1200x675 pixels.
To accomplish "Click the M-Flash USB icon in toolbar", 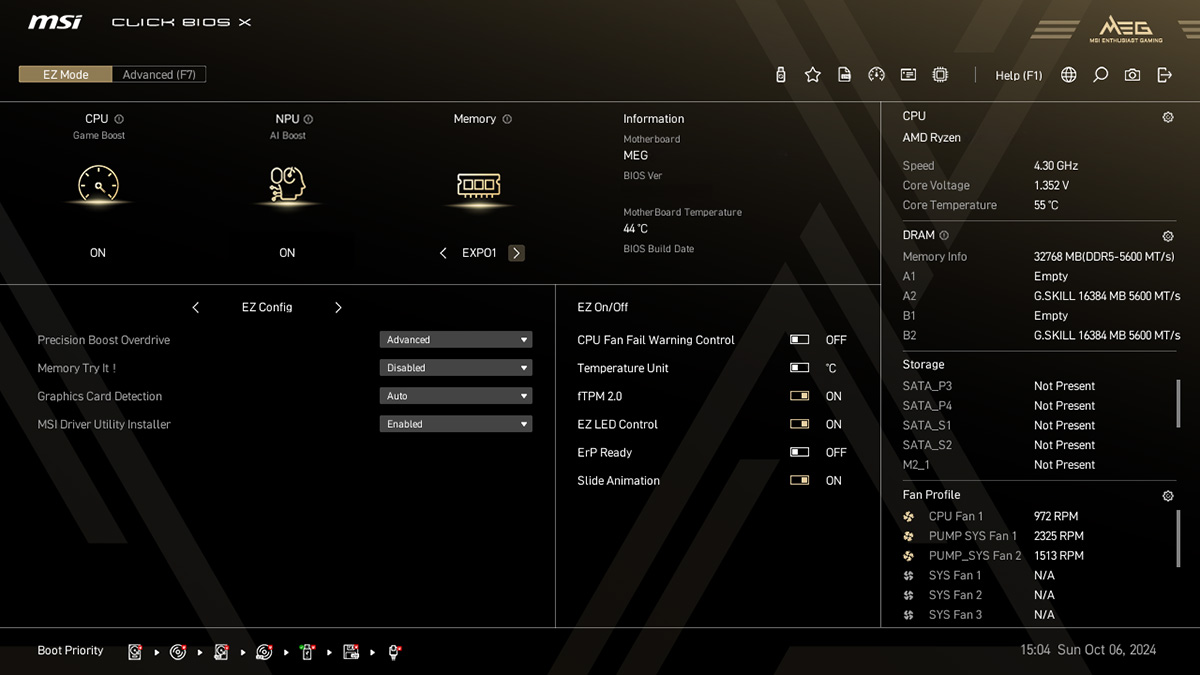I will coord(781,74).
